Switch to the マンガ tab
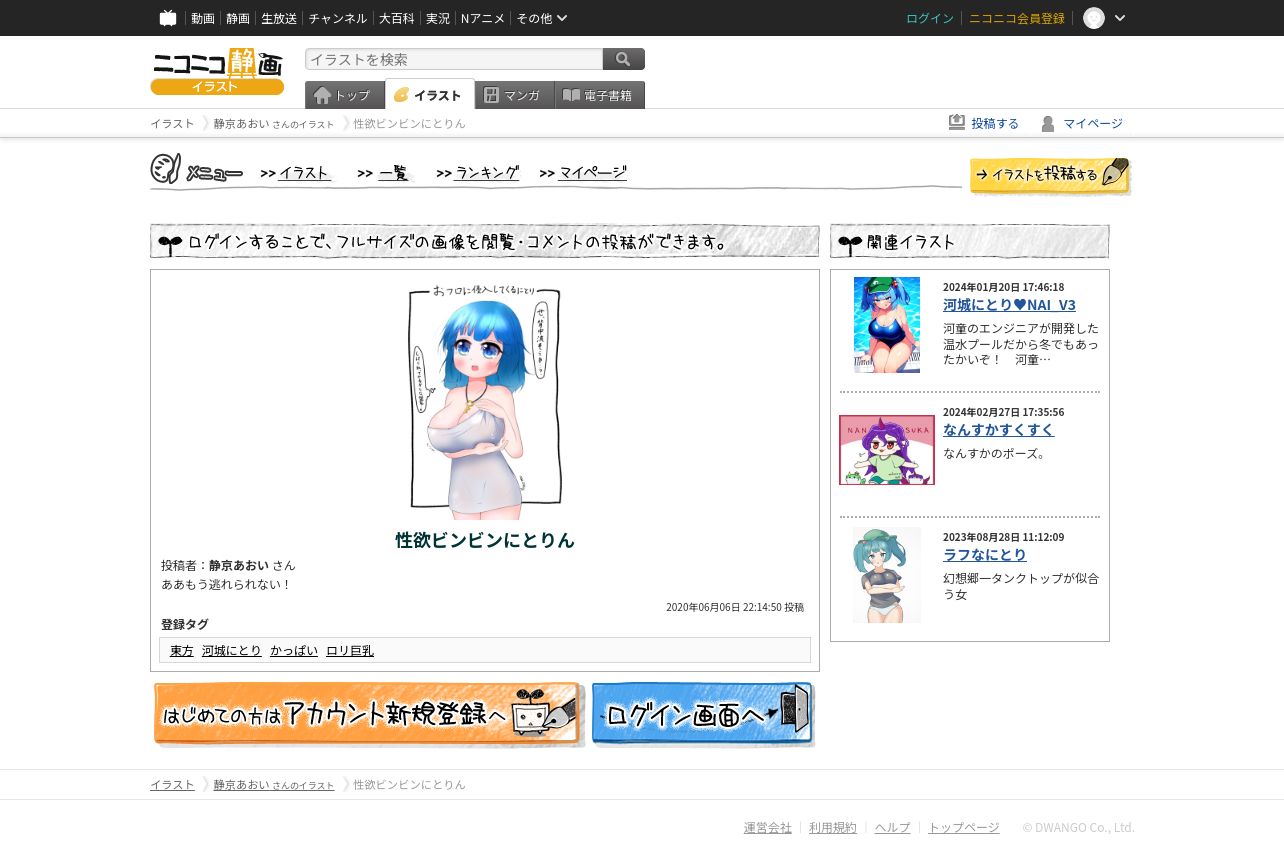 coord(515,95)
